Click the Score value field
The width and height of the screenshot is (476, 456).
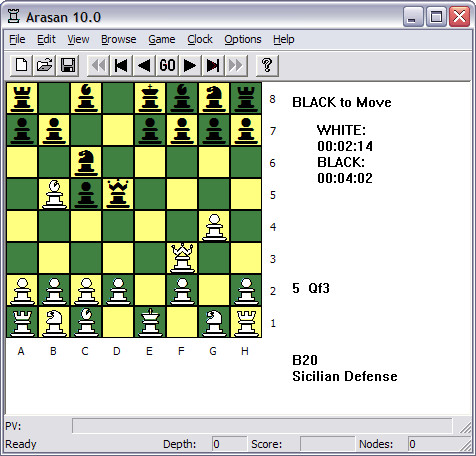point(327,444)
